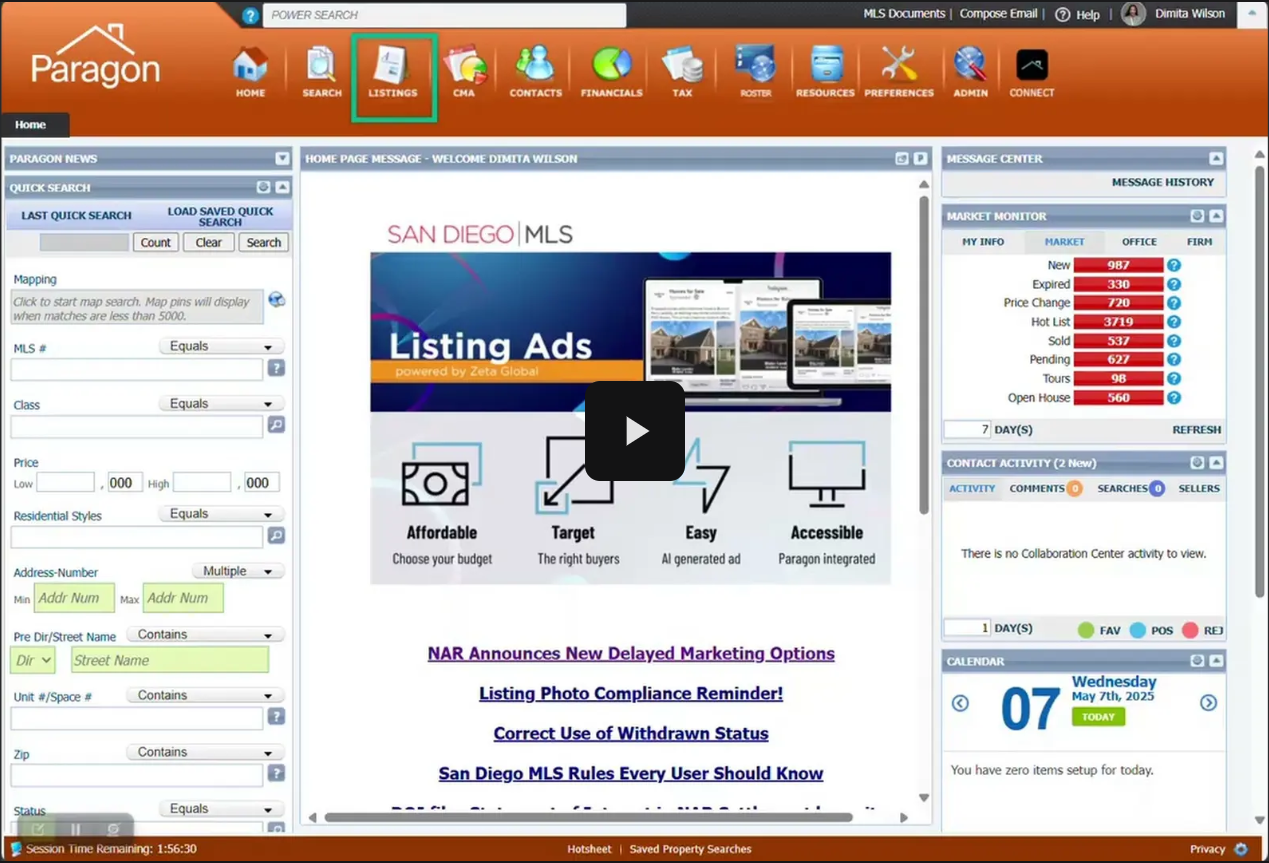Screen dimensions: 1269x863
Task: Open the Admin toolbar icon
Action: 970,72
